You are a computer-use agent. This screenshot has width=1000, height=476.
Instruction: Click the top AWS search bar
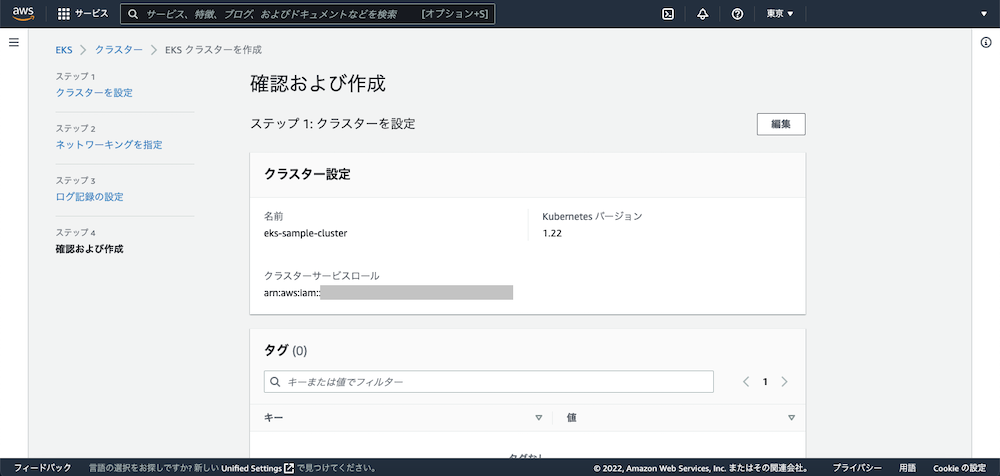click(307, 14)
